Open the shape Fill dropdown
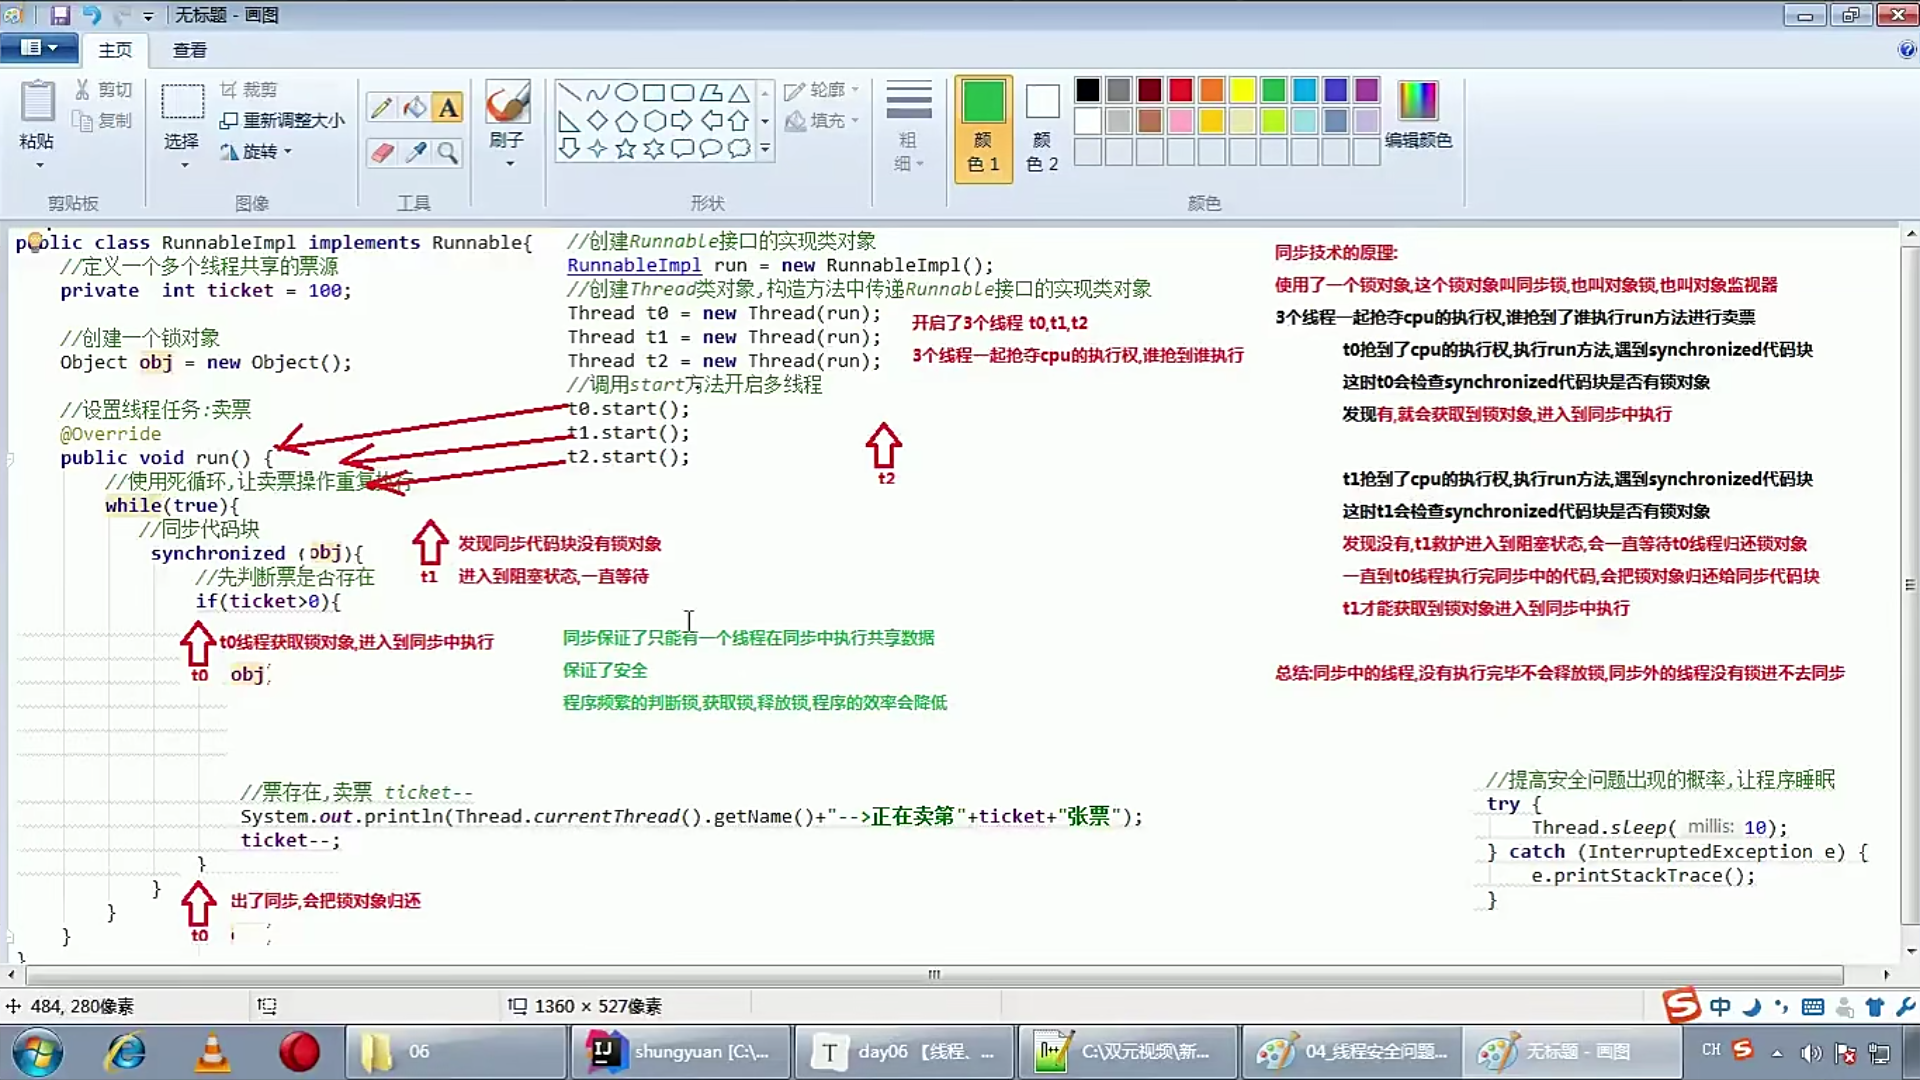 (x=821, y=120)
